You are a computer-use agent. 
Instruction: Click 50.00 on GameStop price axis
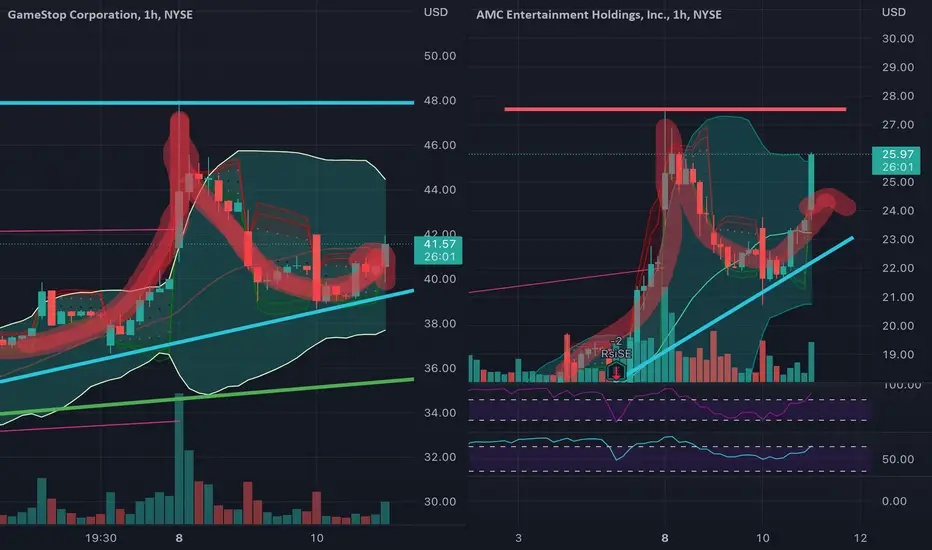[x=440, y=56]
